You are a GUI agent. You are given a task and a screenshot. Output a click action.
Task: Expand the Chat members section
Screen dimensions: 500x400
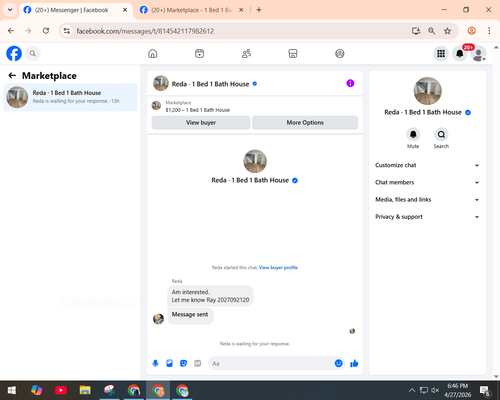pos(427,182)
